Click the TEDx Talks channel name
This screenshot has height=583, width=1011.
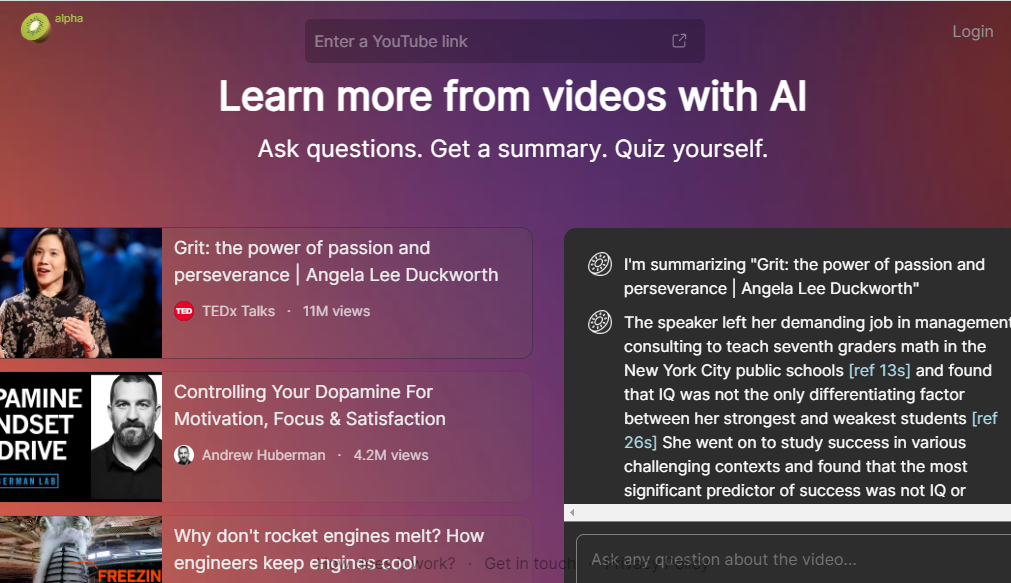pos(238,311)
